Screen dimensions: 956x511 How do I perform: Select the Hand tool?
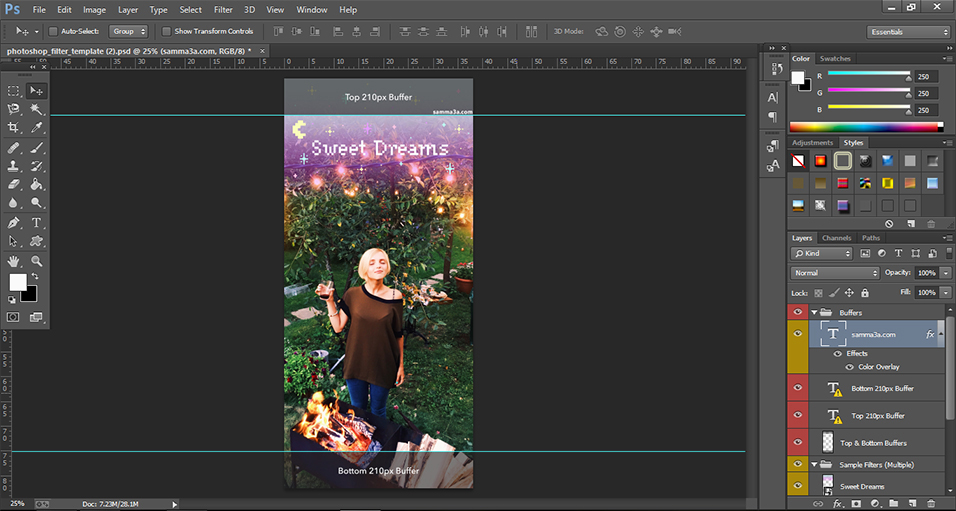[14, 261]
